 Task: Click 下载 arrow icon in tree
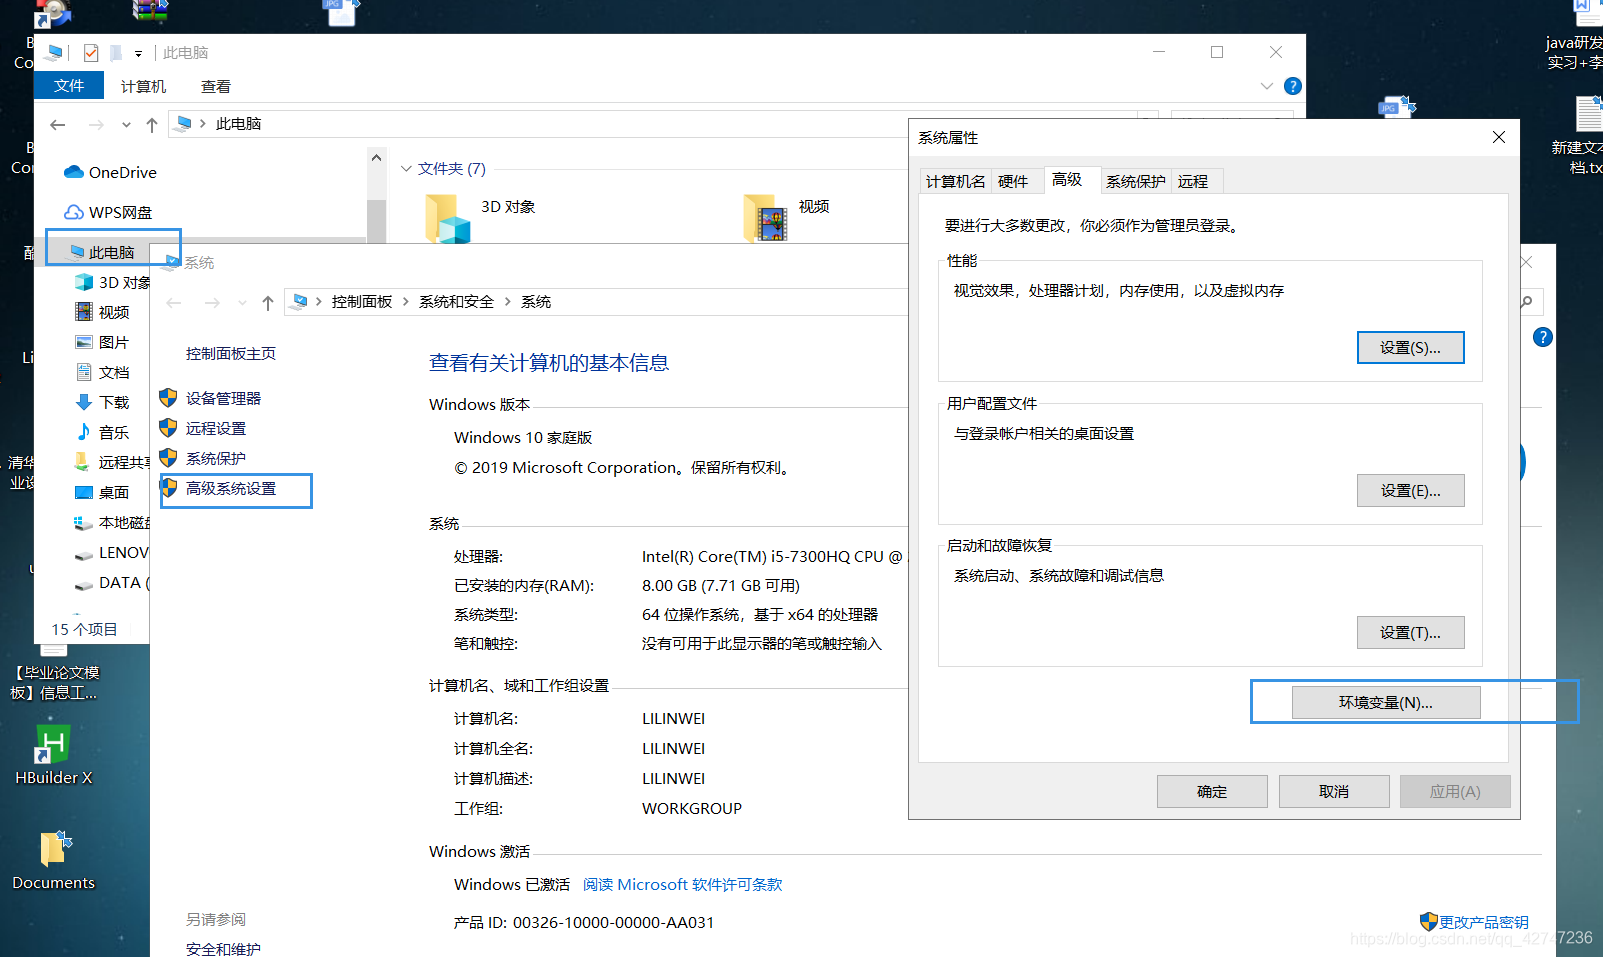84,402
